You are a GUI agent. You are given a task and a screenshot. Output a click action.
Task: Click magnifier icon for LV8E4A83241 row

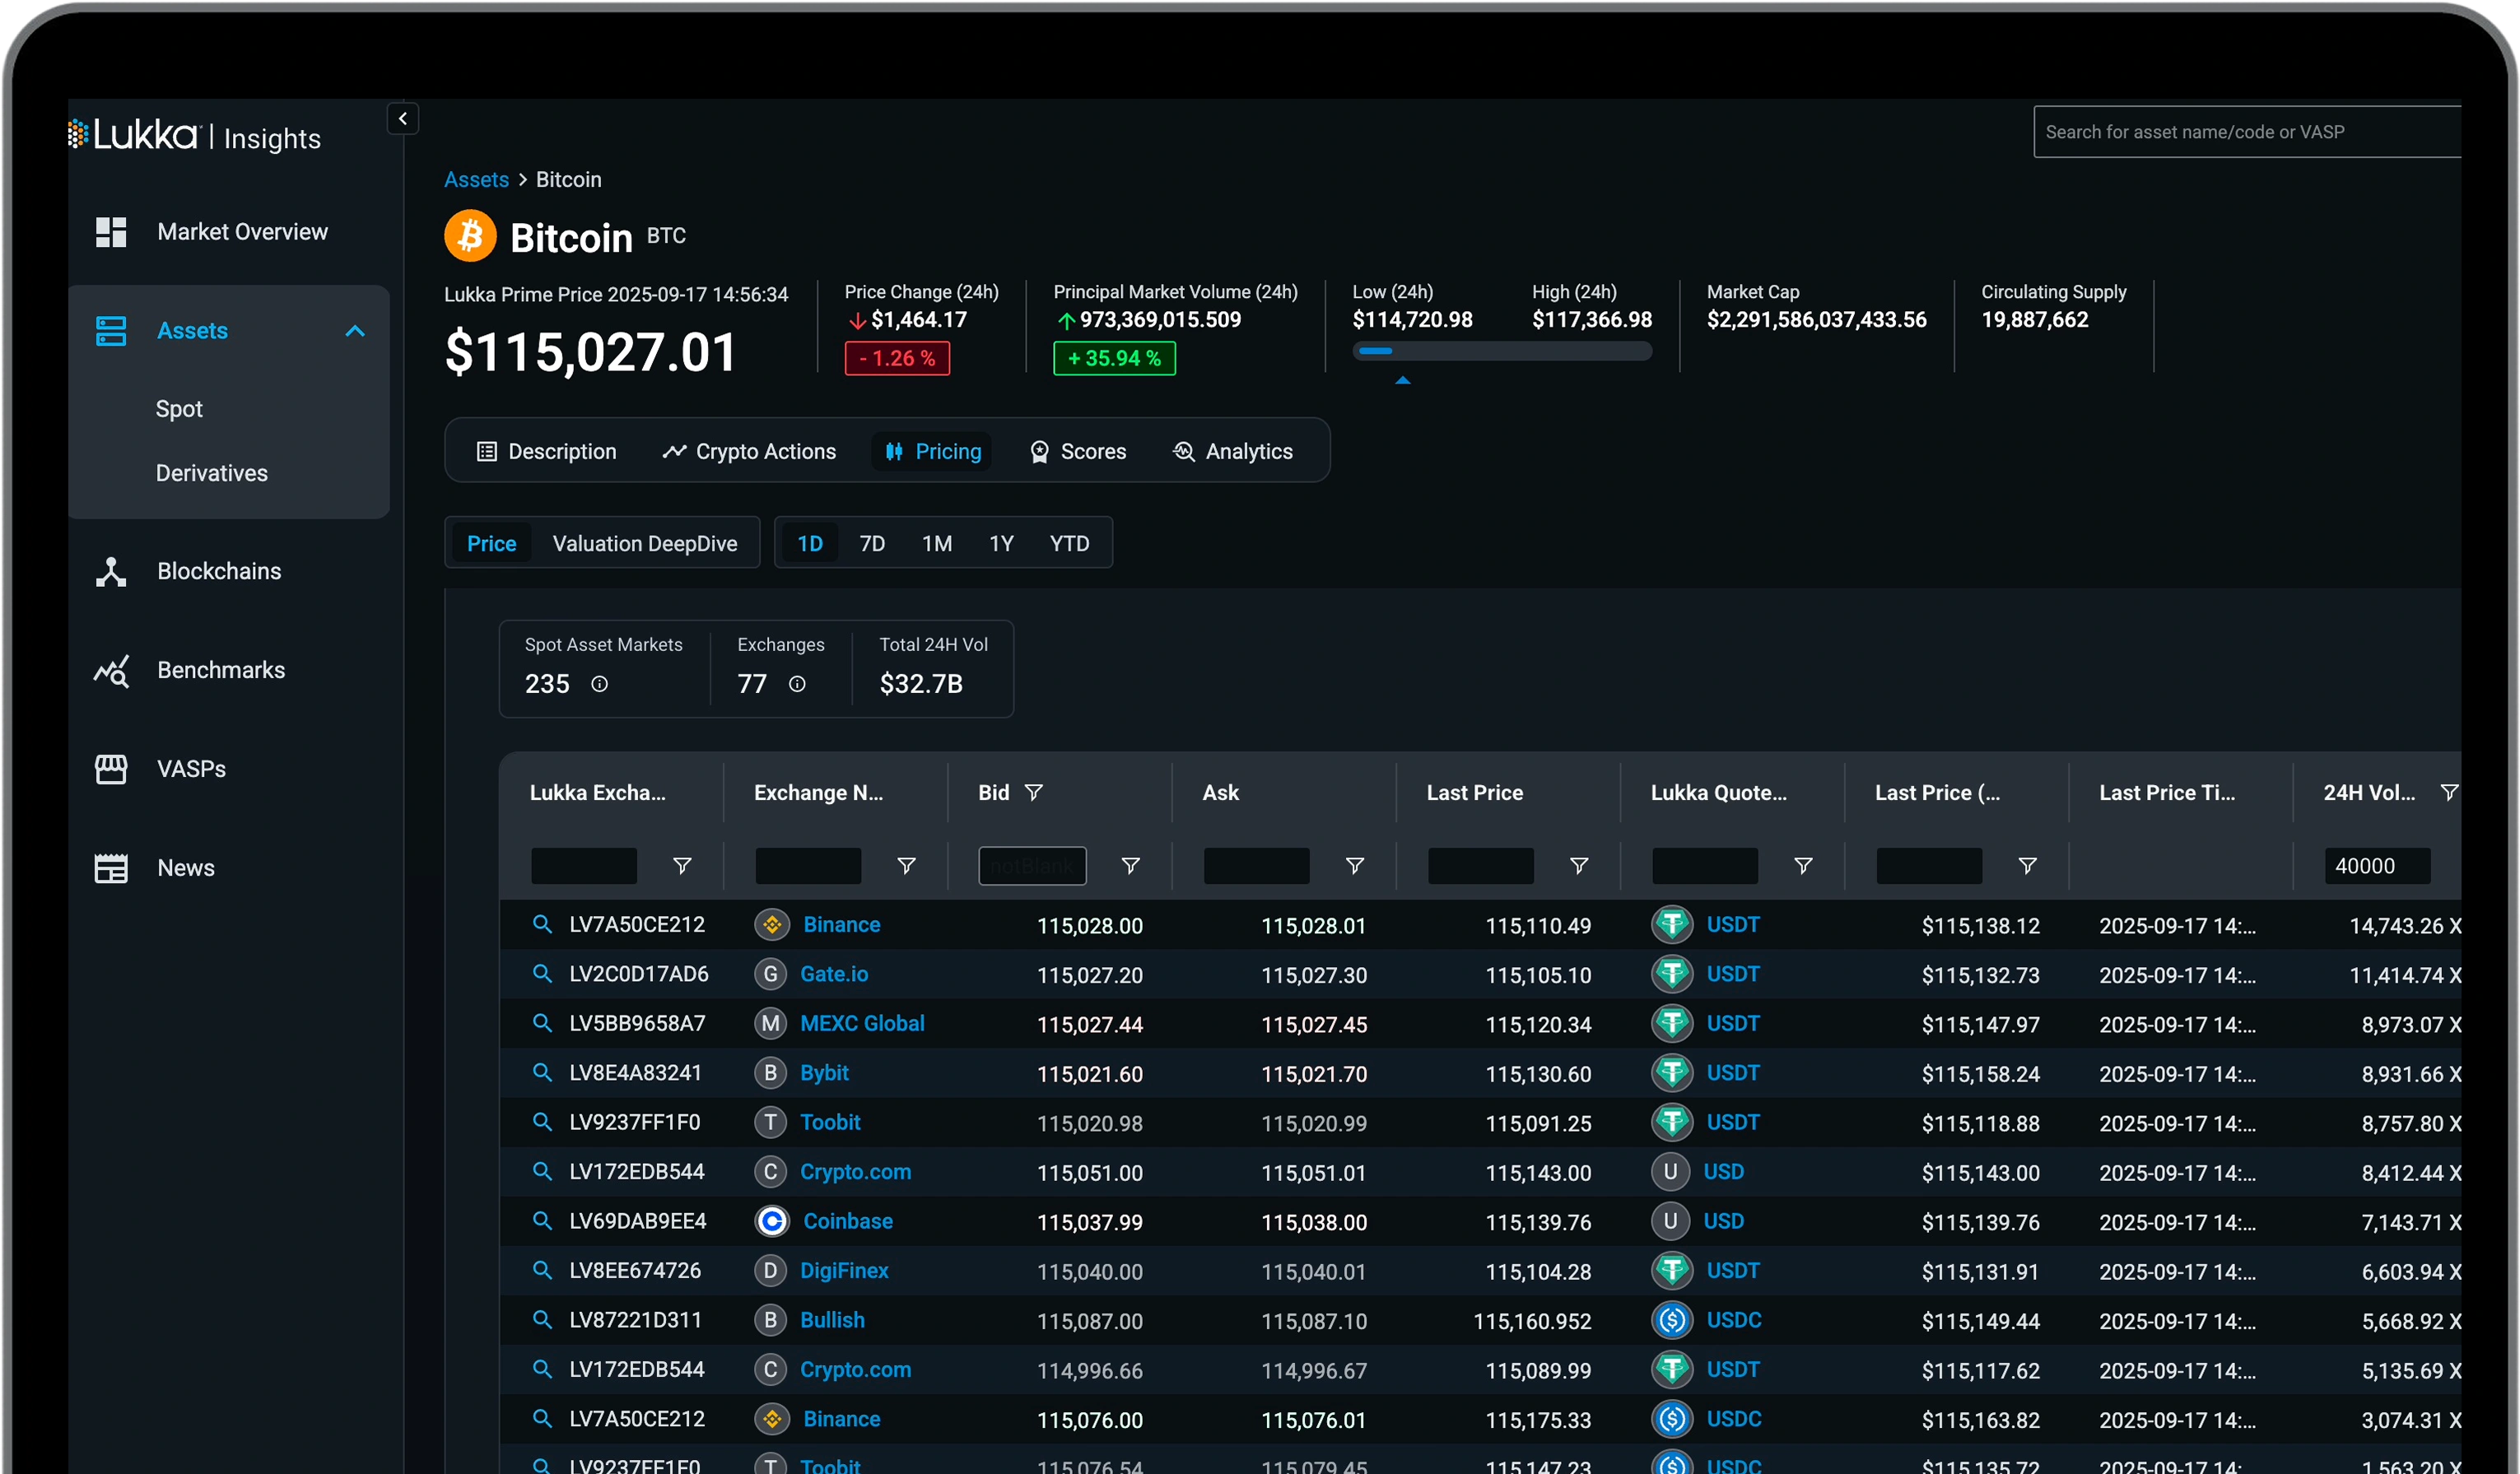pyautogui.click(x=542, y=1072)
